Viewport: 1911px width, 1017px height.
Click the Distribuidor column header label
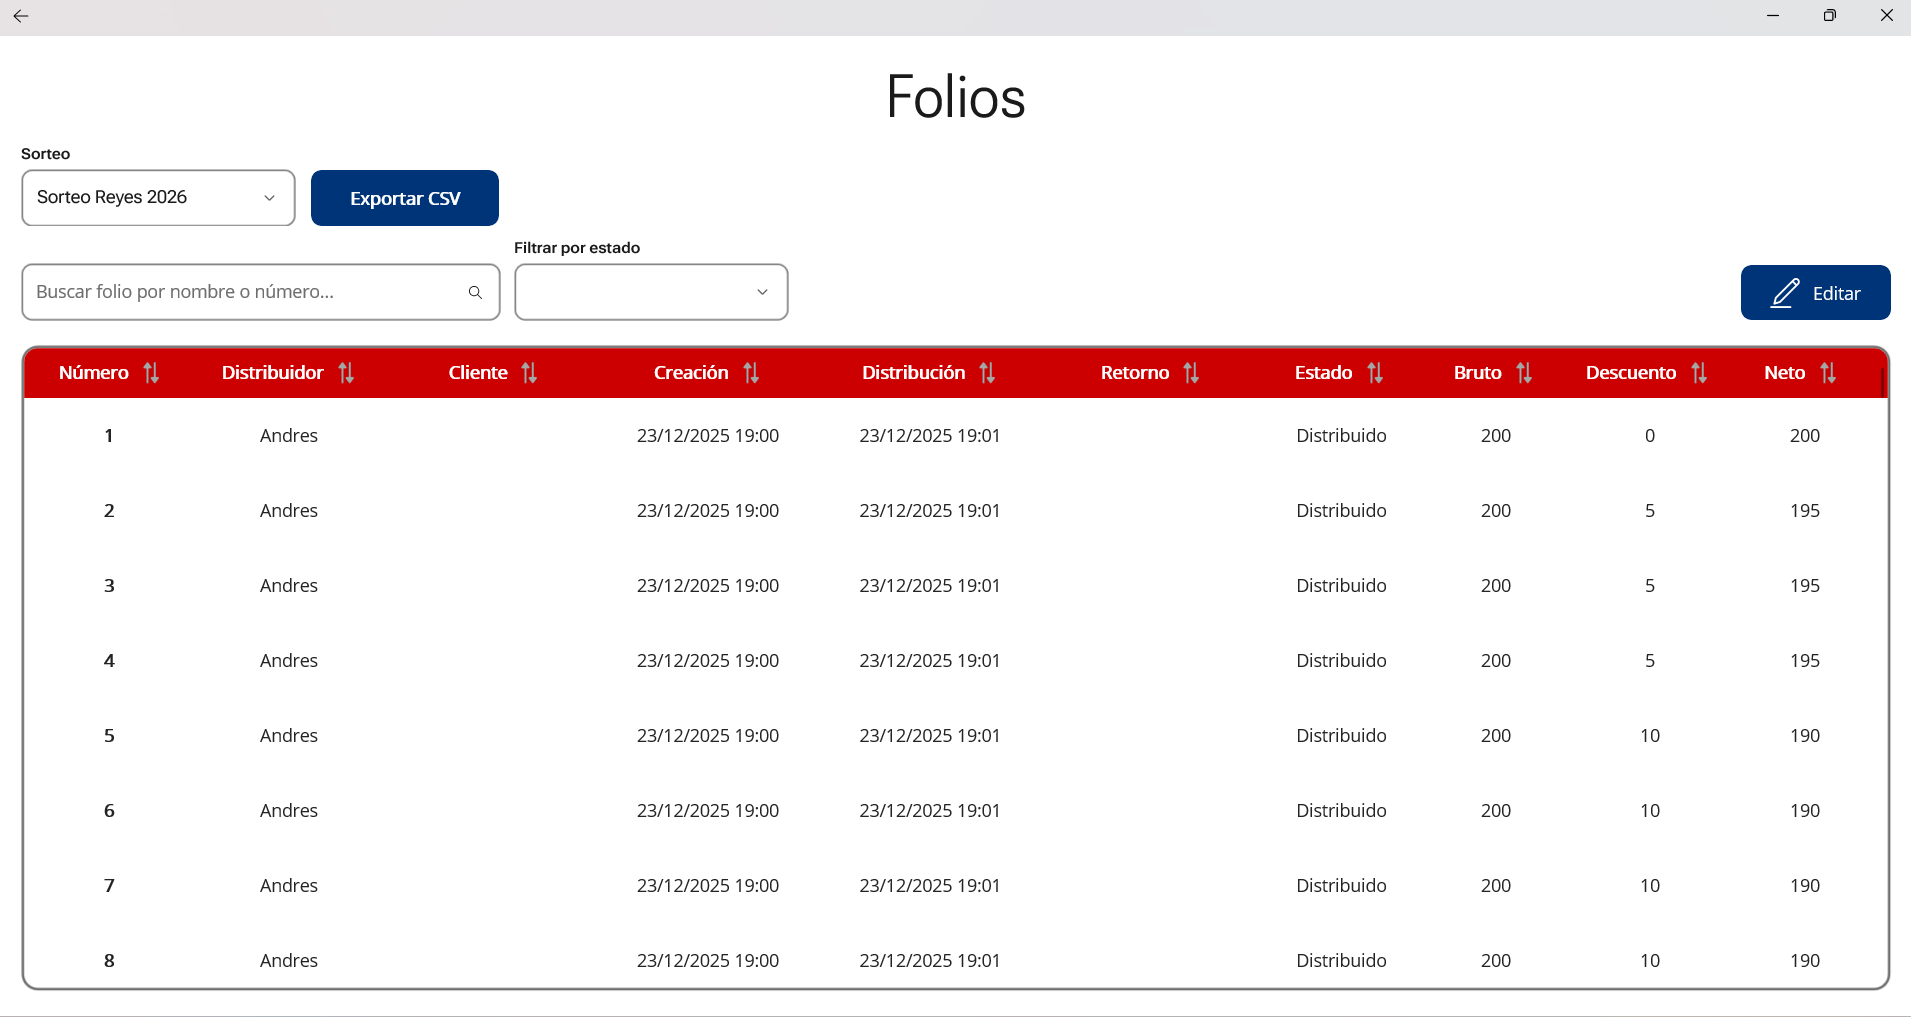[273, 373]
